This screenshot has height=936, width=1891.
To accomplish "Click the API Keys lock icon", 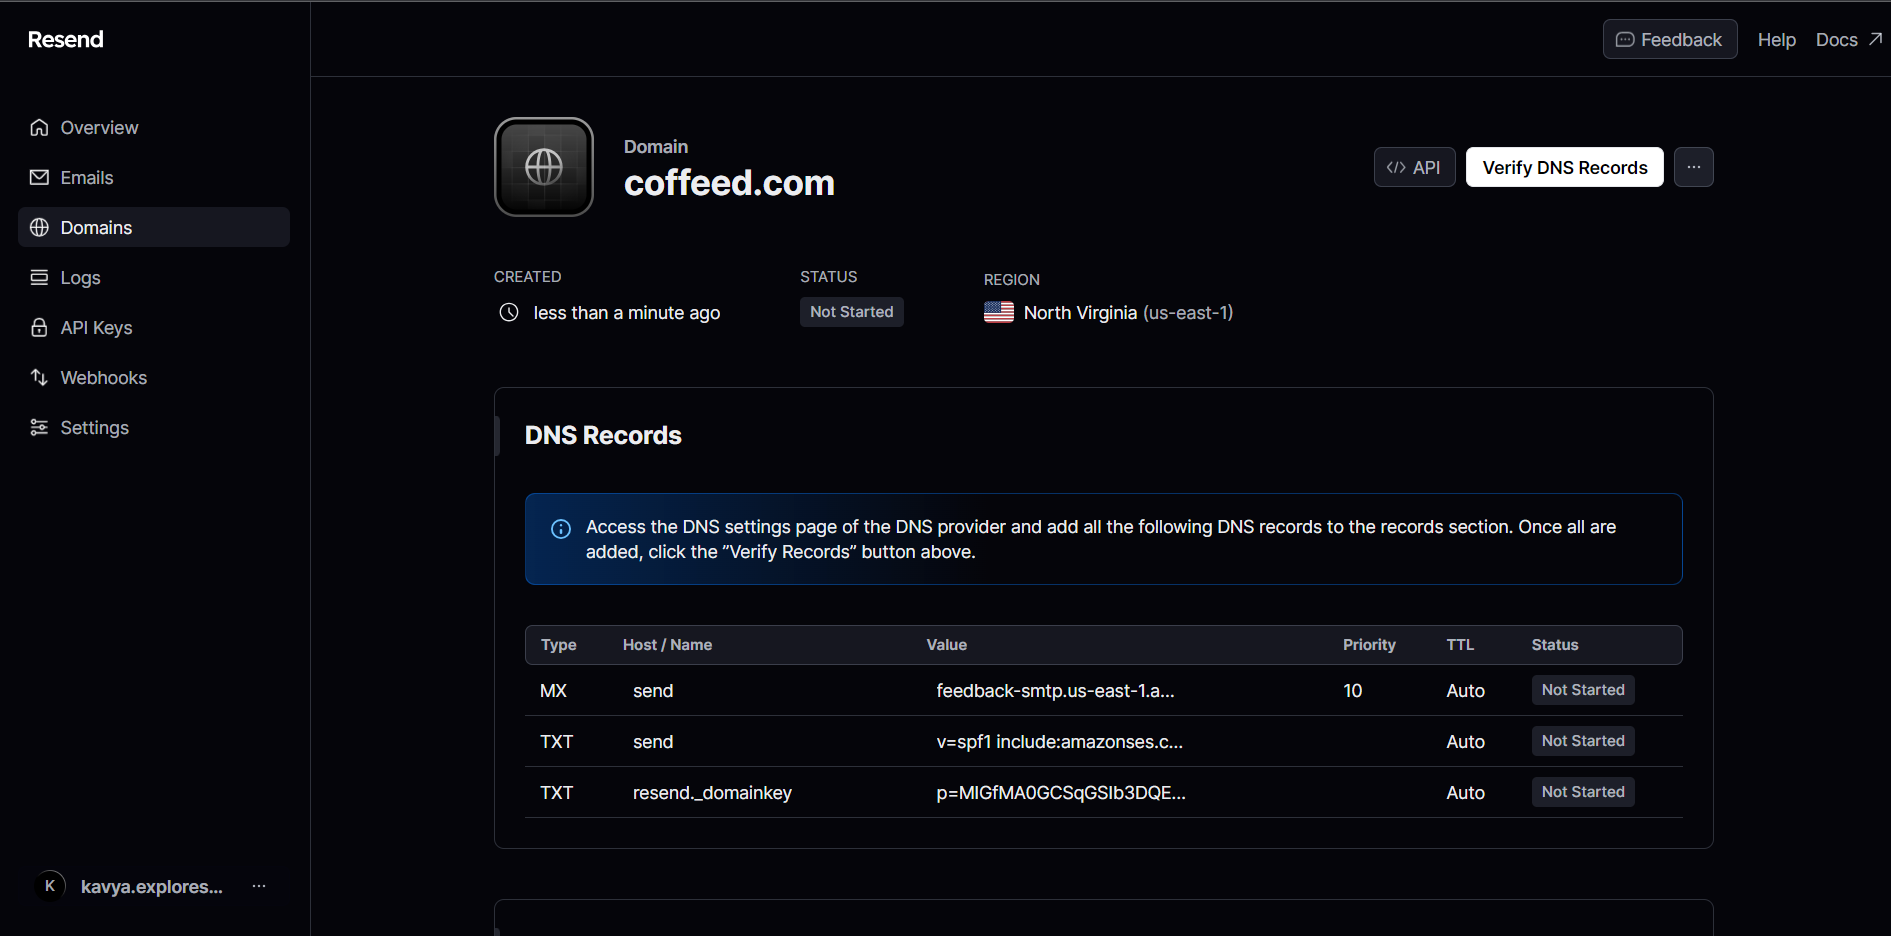I will coord(39,327).
